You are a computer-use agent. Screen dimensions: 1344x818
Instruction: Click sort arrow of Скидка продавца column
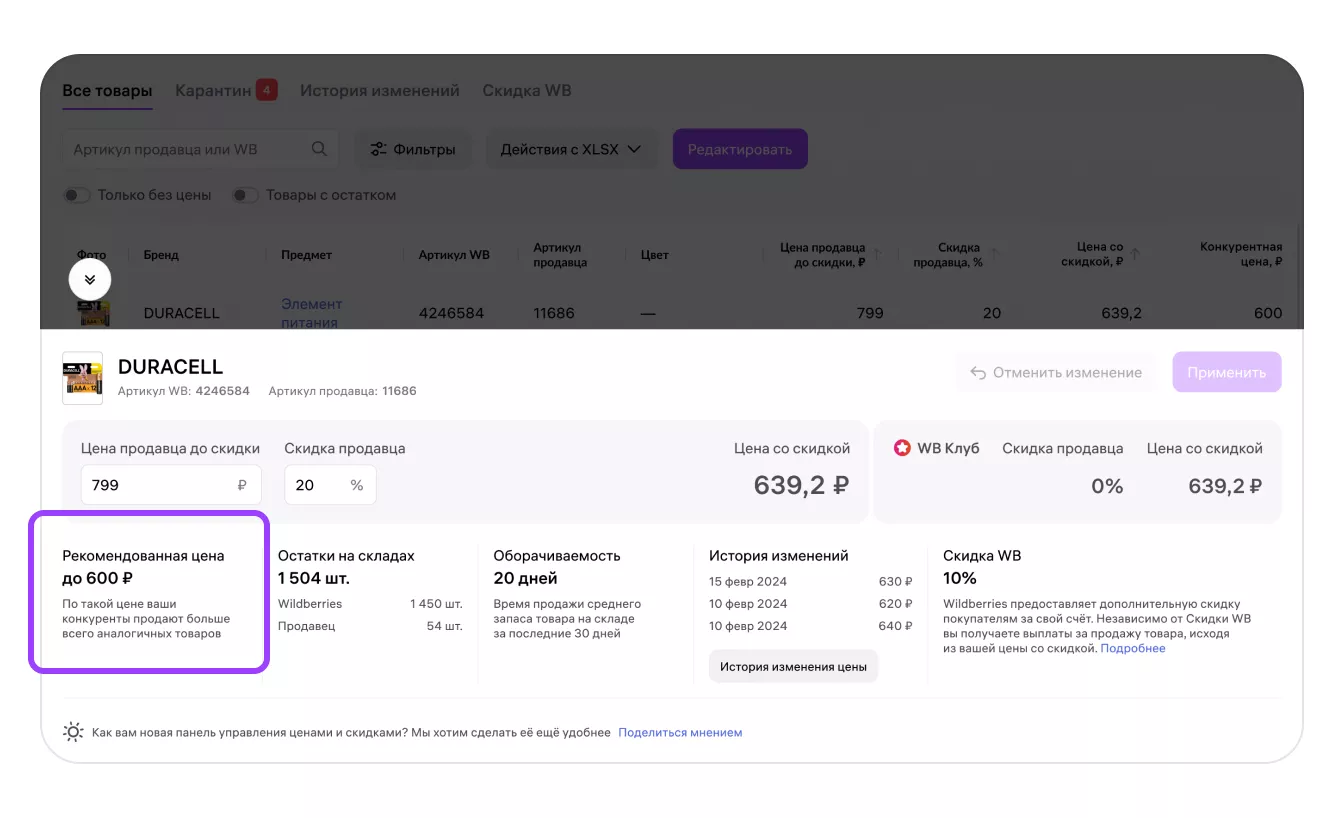click(x=995, y=254)
